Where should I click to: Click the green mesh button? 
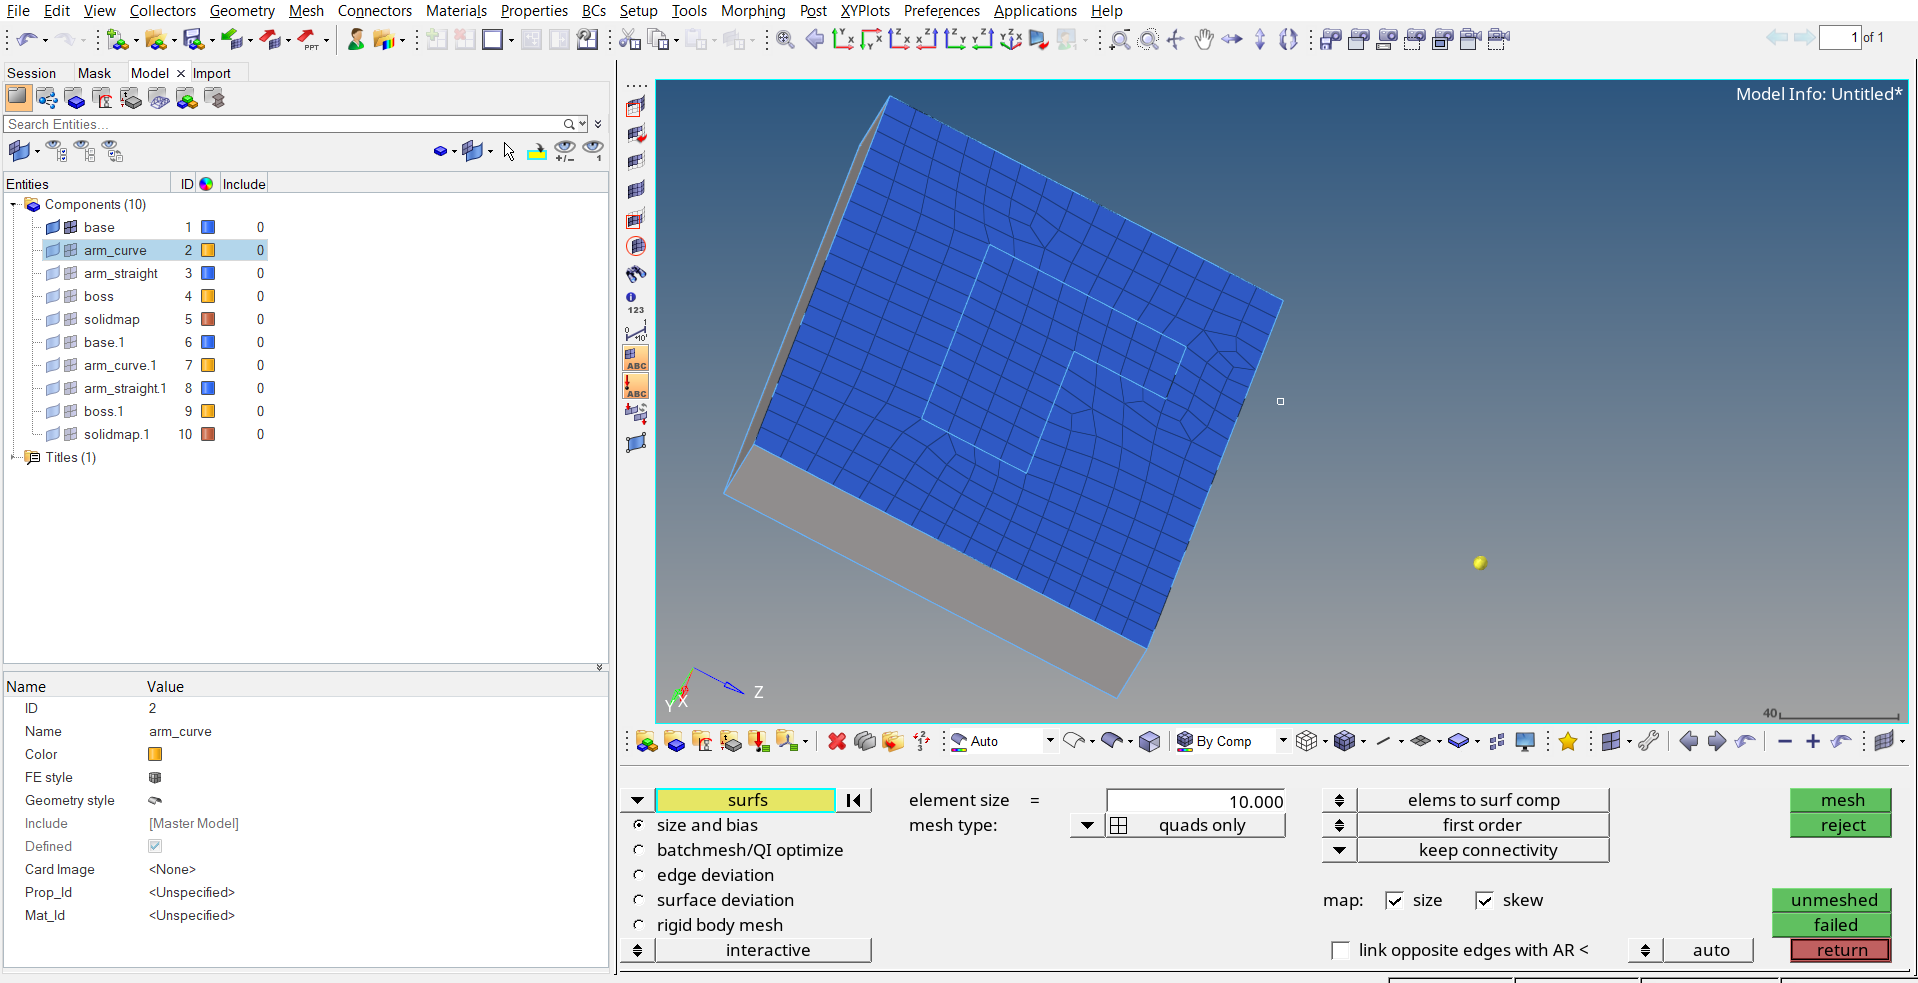(1841, 800)
